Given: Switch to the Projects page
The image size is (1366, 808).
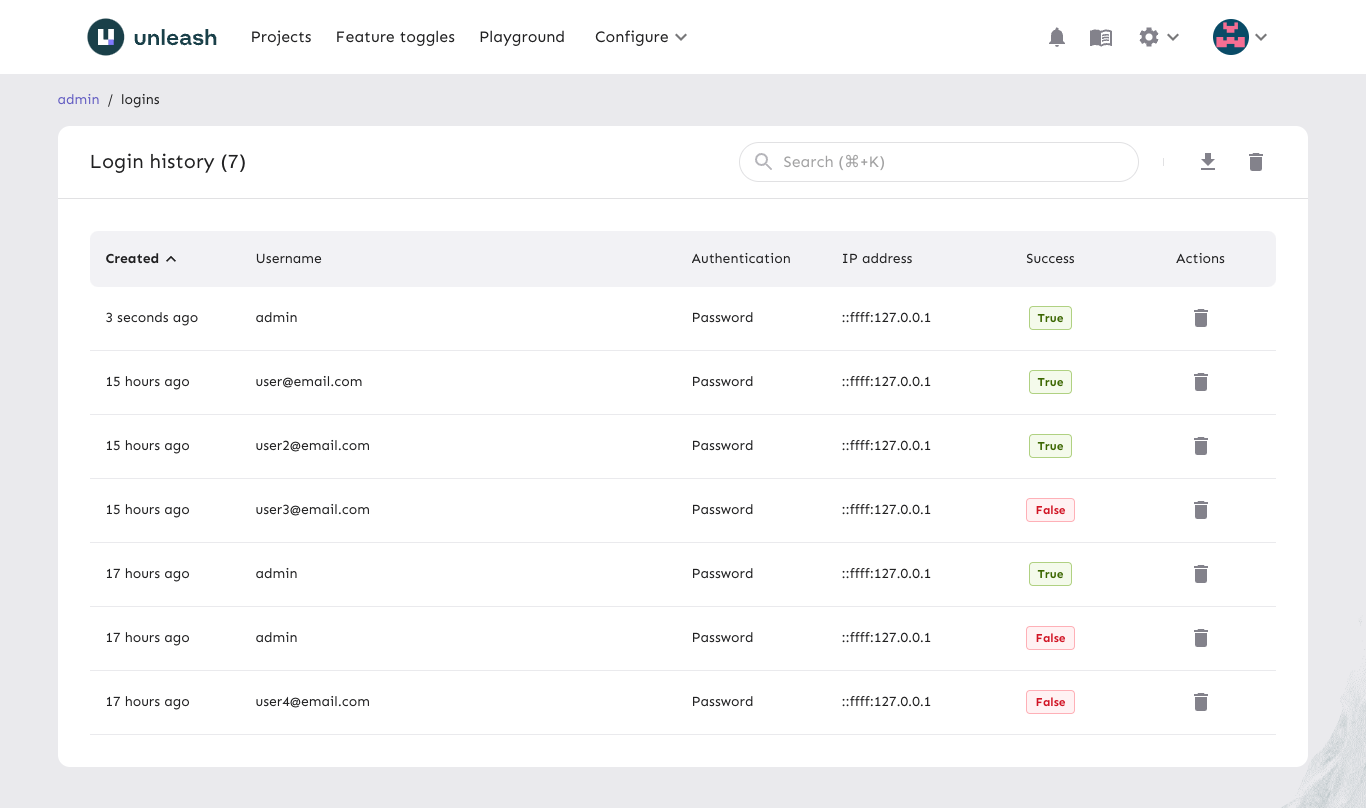Looking at the screenshot, I should pyautogui.click(x=281, y=37).
